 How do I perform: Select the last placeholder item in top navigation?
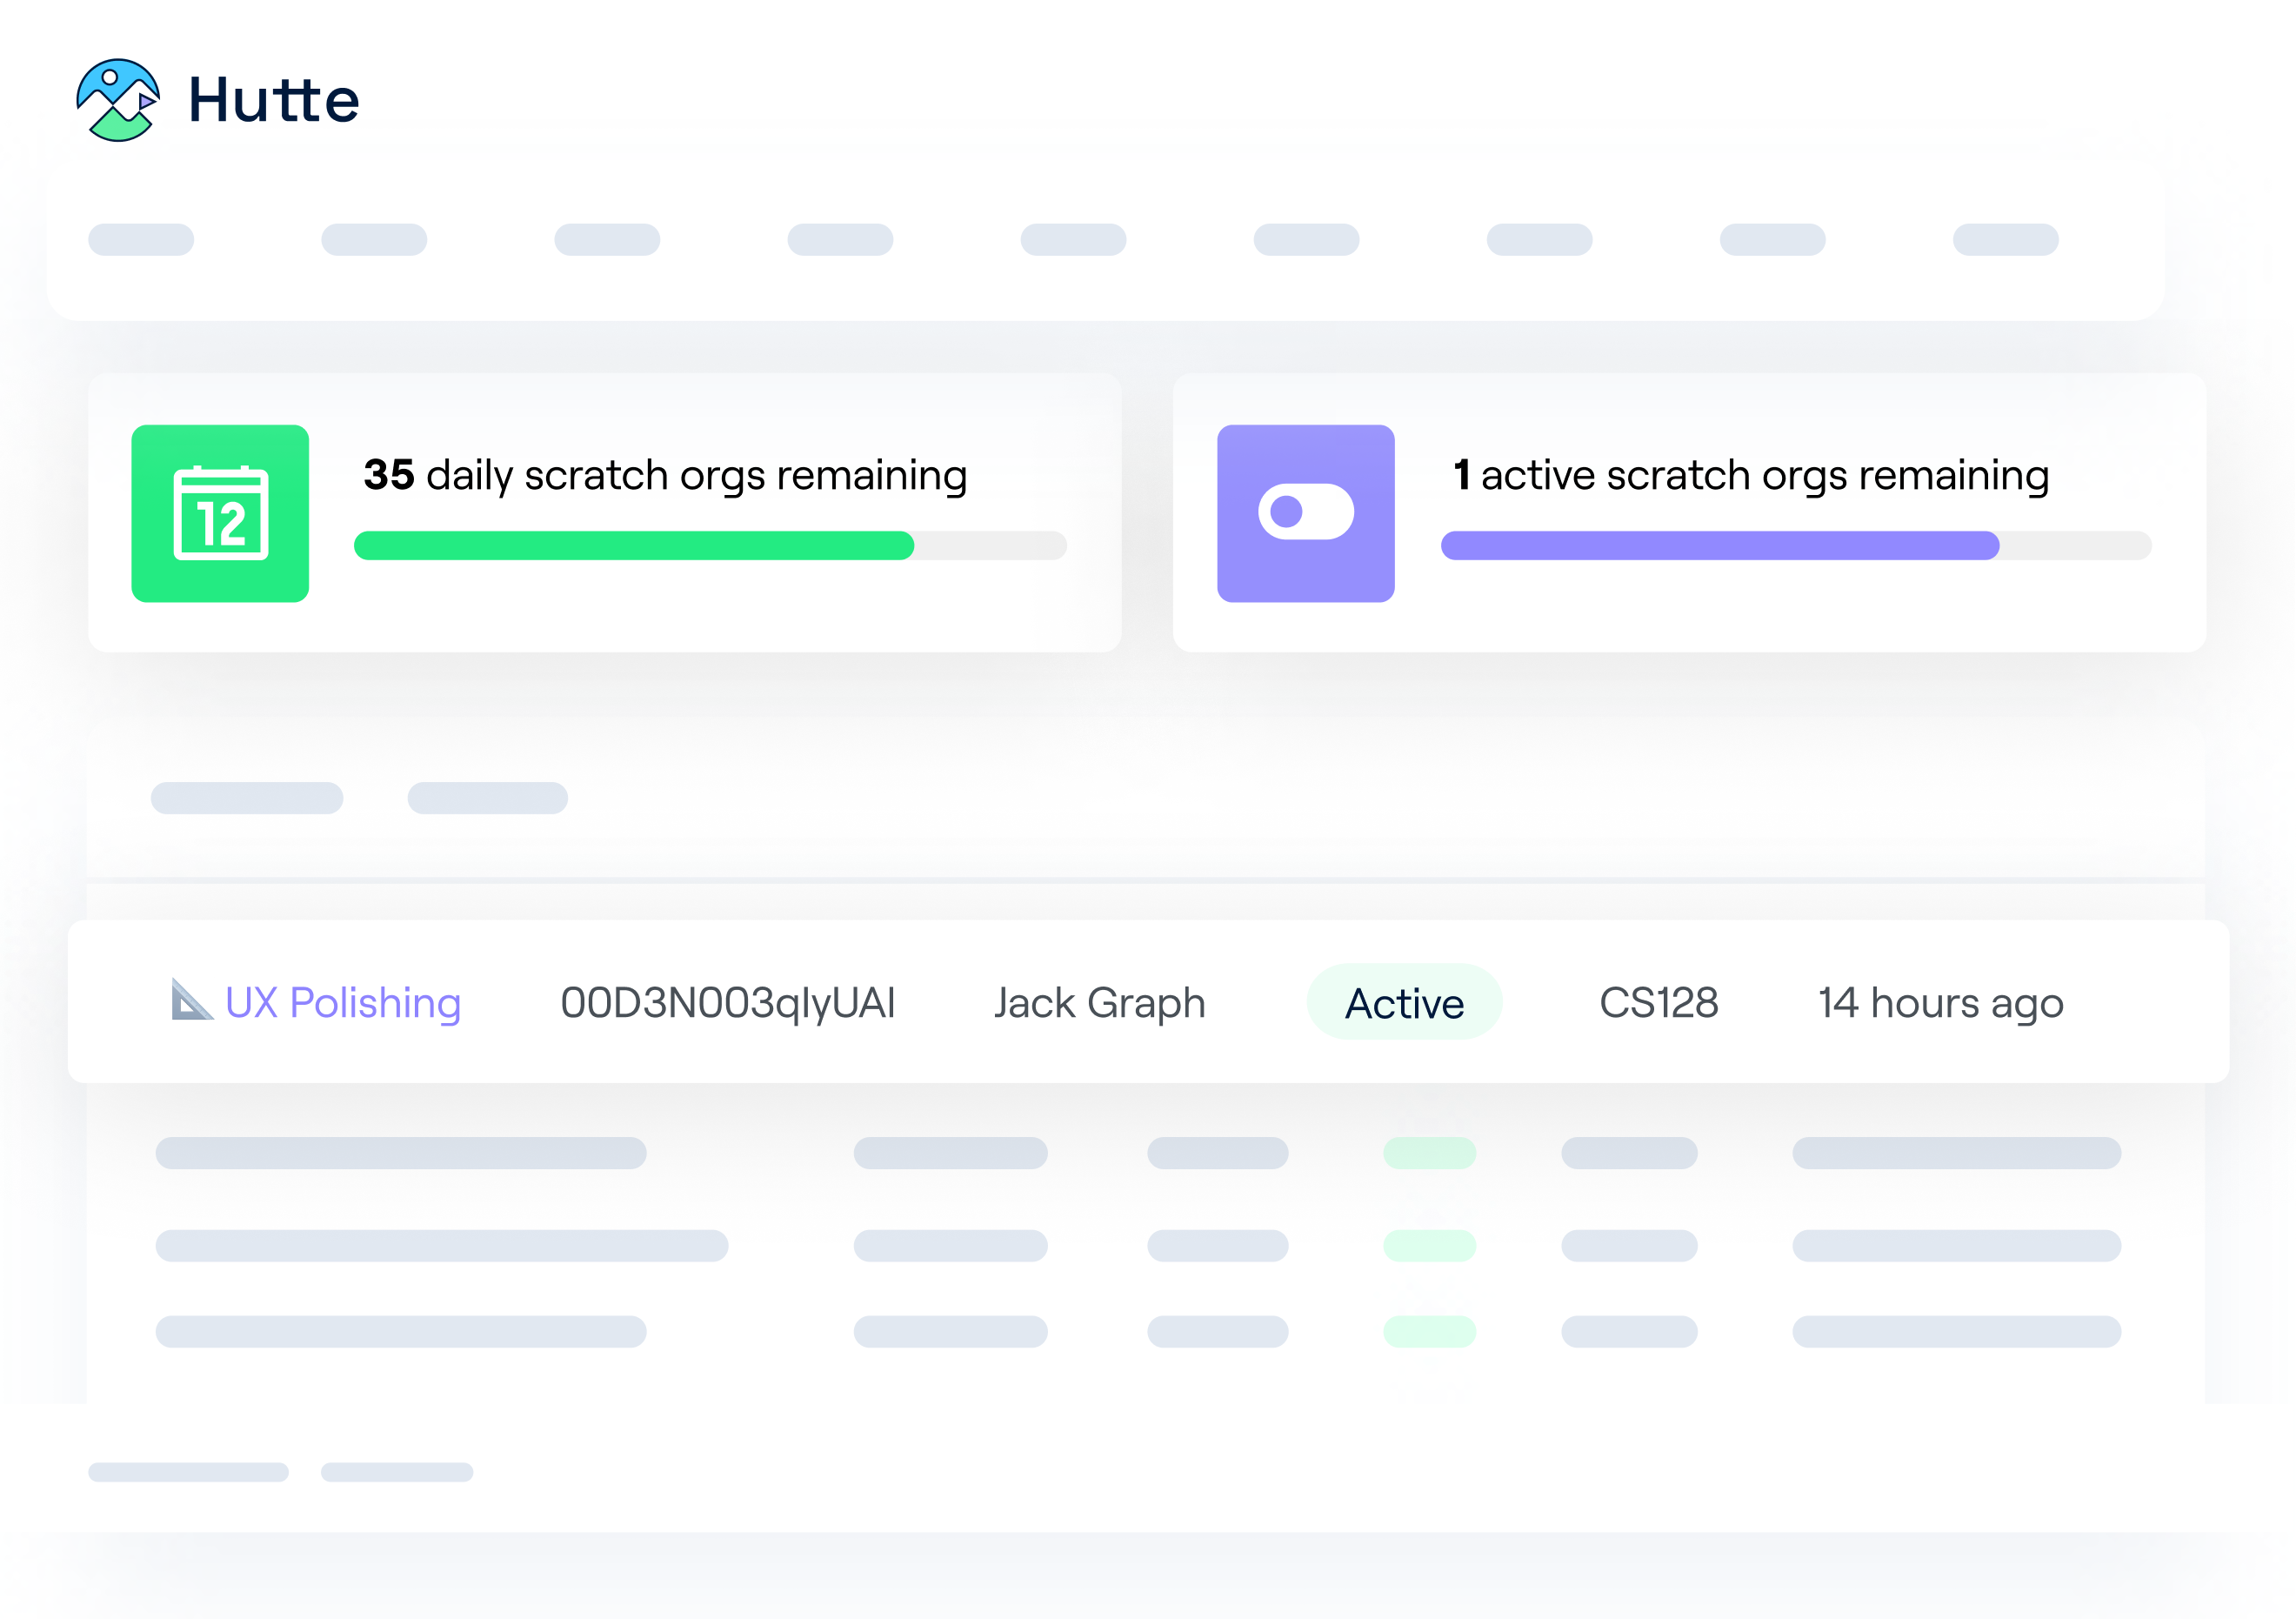(x=2005, y=240)
